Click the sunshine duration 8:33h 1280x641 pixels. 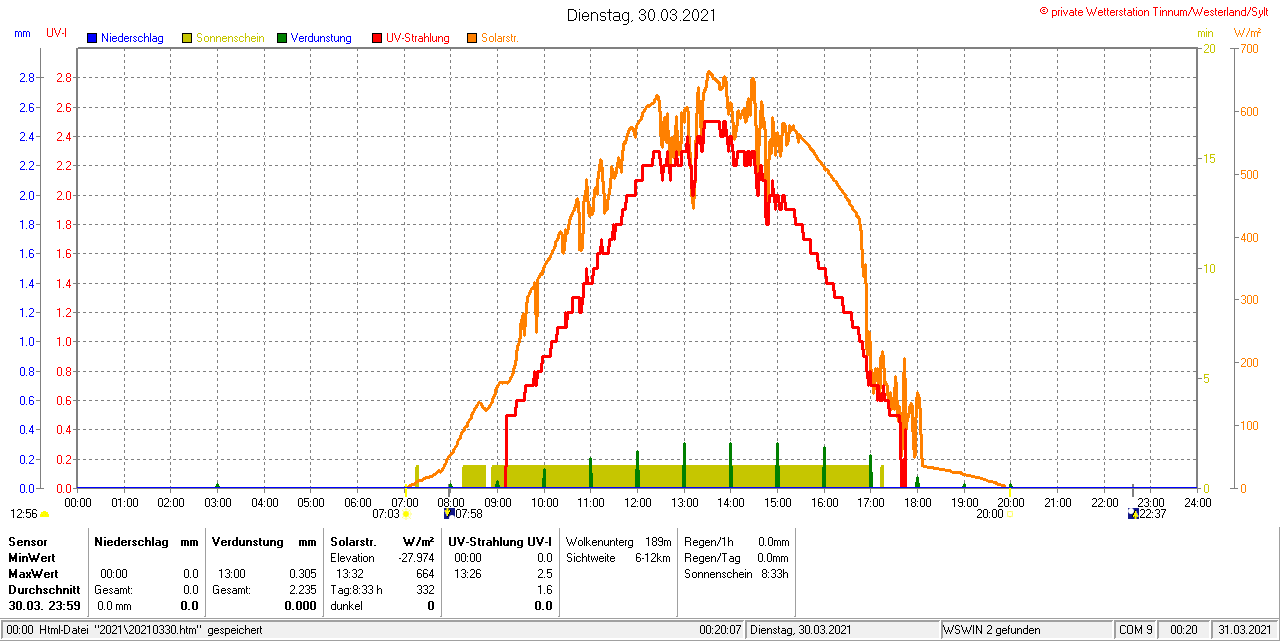[x=773, y=574]
